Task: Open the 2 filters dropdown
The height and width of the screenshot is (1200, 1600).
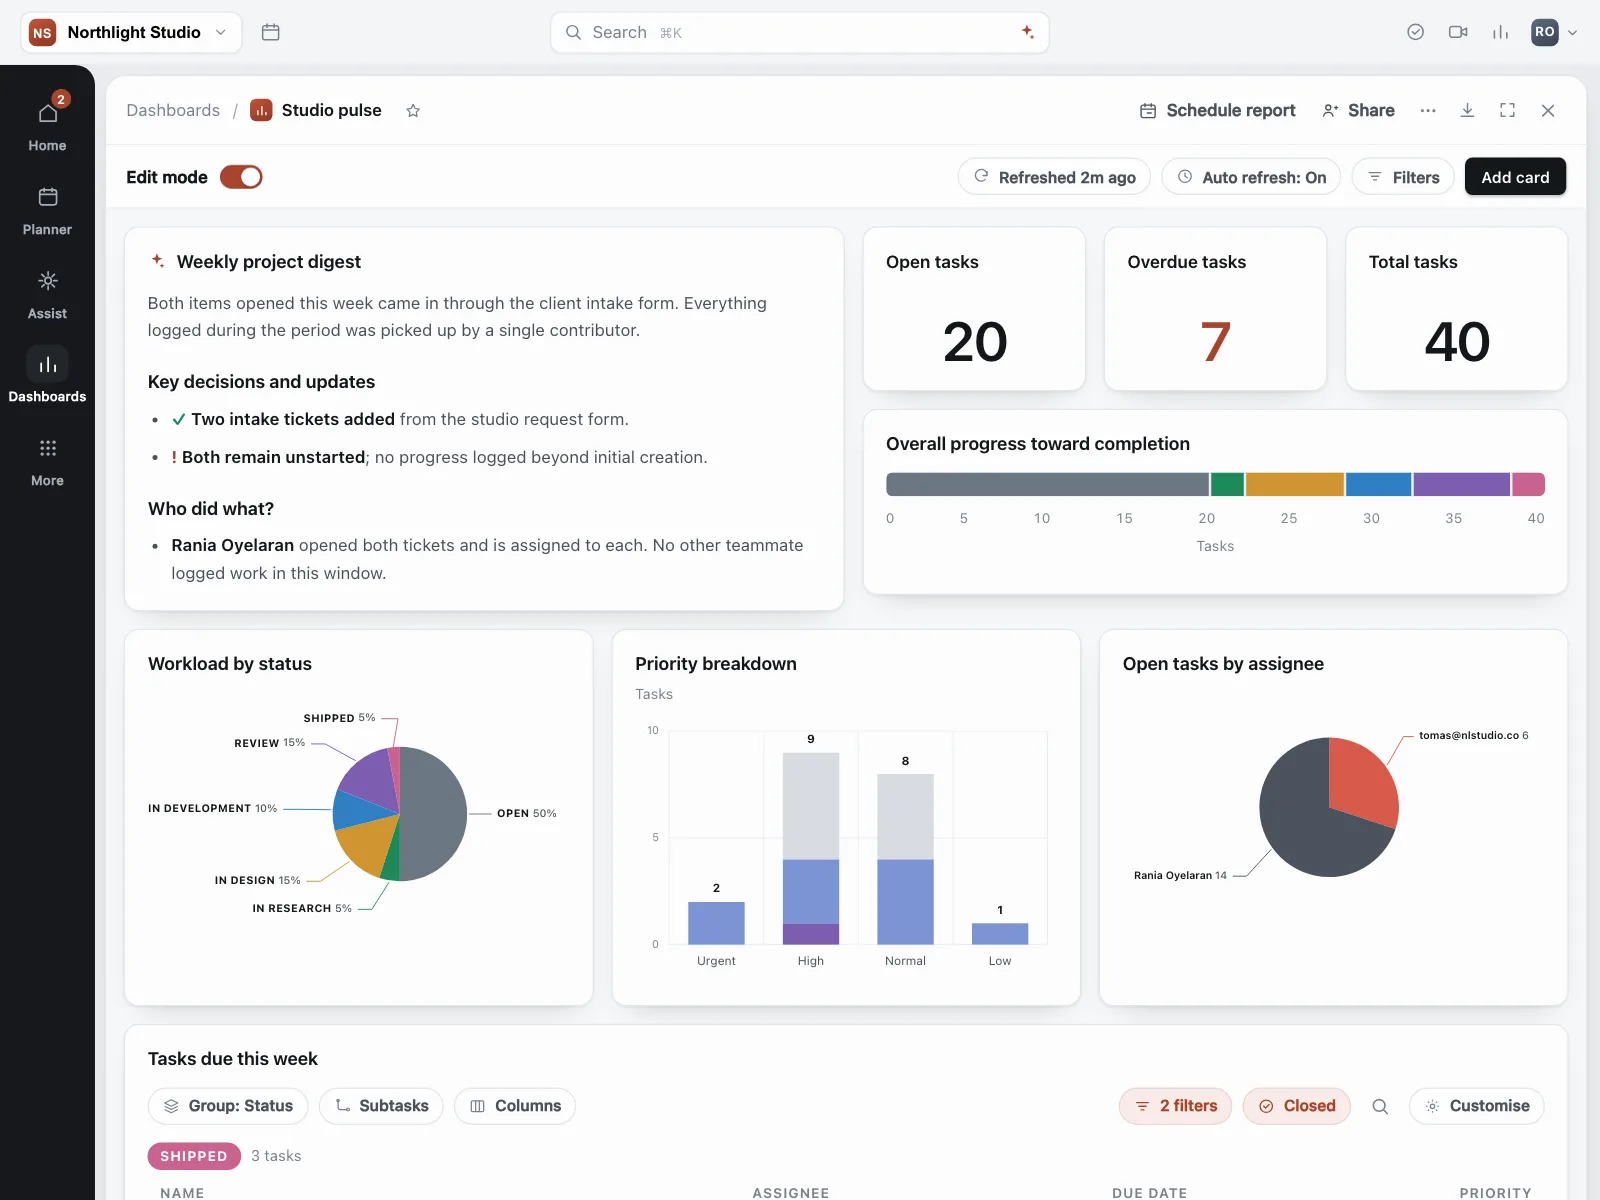Action: (x=1176, y=1106)
